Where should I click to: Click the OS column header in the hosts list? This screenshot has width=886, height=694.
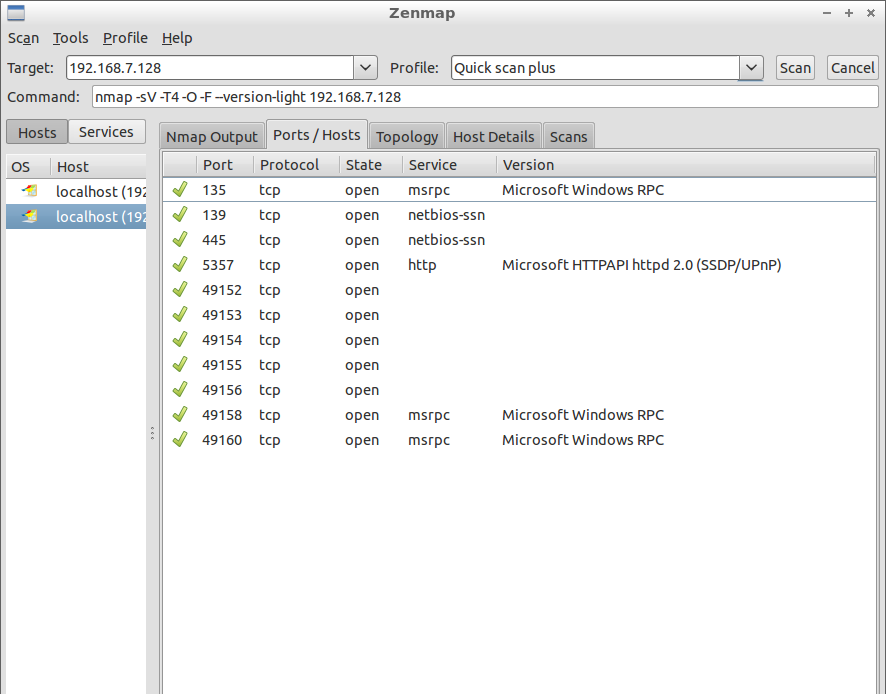pyautogui.click(x=28, y=167)
